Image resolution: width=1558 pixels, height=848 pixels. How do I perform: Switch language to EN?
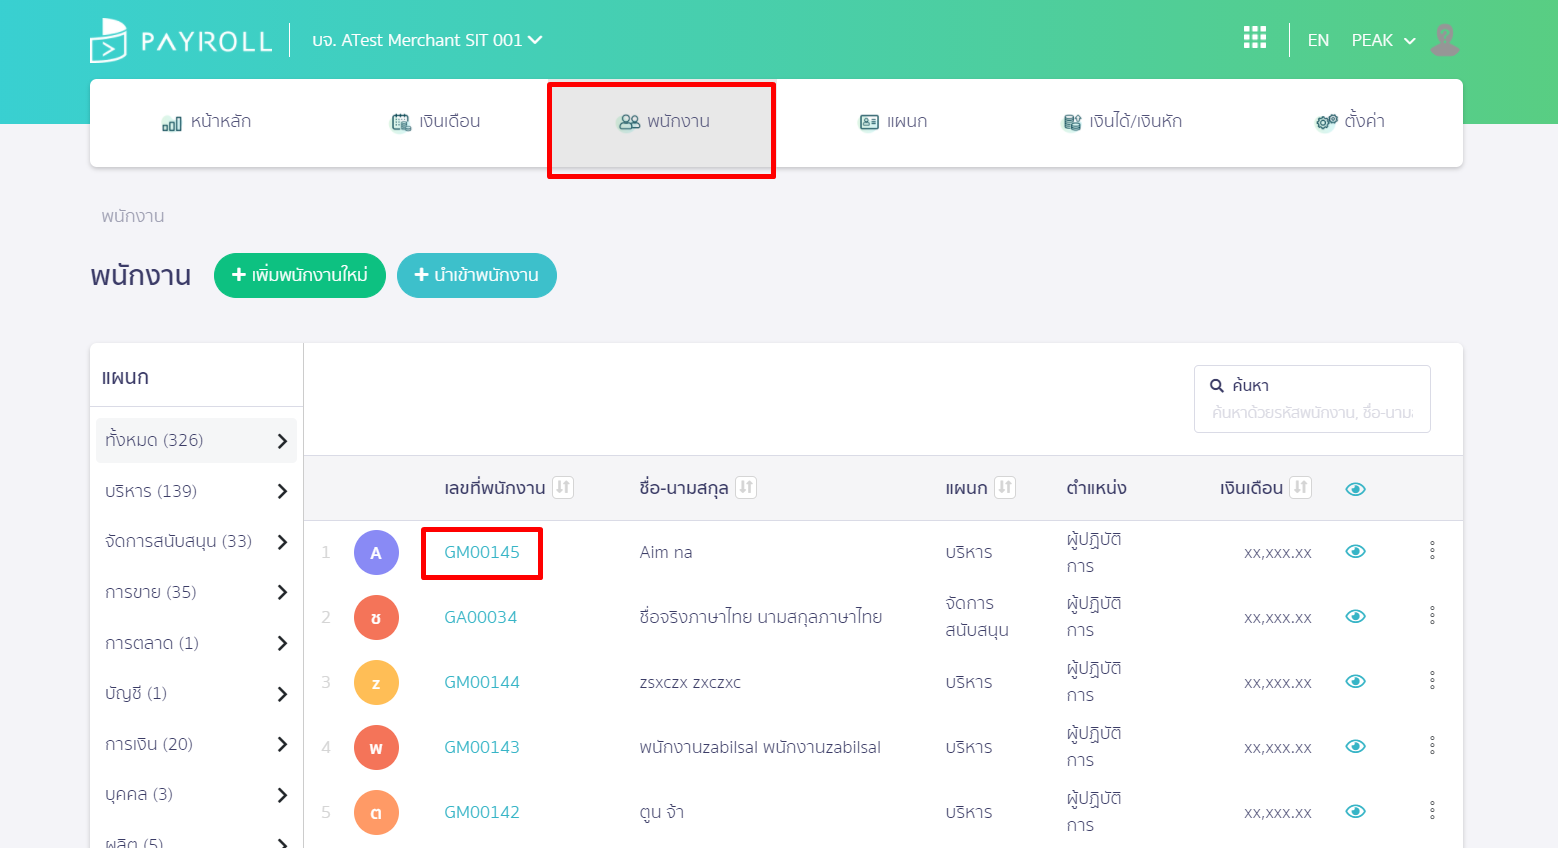1318,40
